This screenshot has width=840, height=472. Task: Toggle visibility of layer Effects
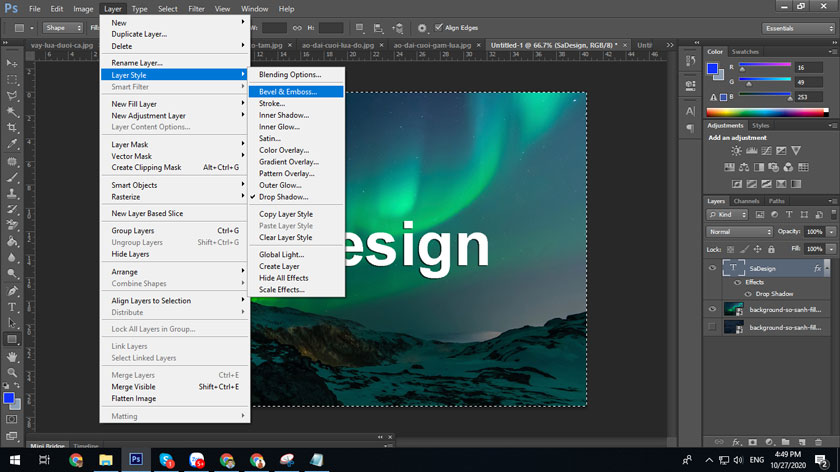738,282
